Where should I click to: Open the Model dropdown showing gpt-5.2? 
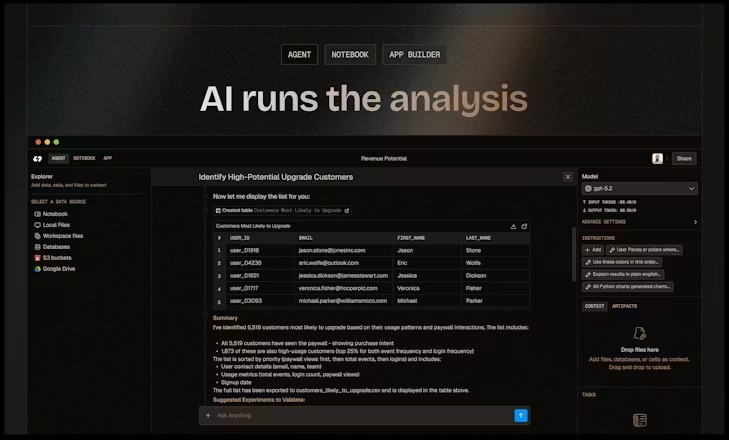[x=639, y=188]
